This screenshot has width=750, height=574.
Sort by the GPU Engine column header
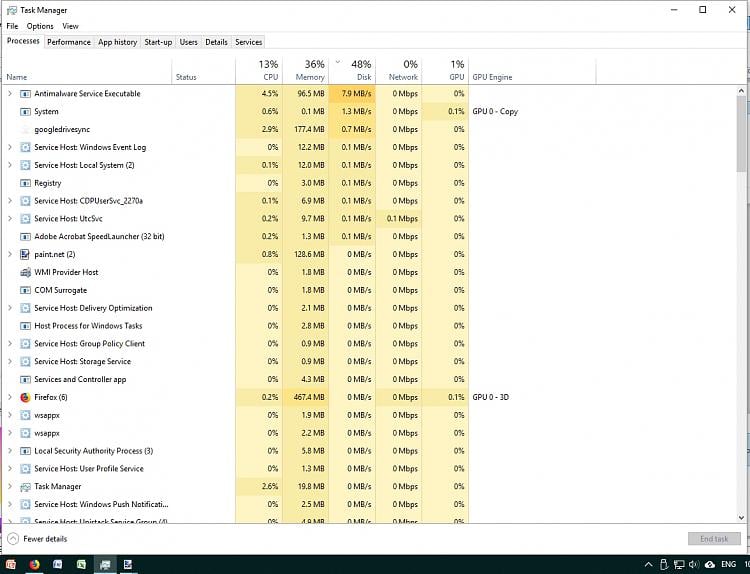[532, 71]
